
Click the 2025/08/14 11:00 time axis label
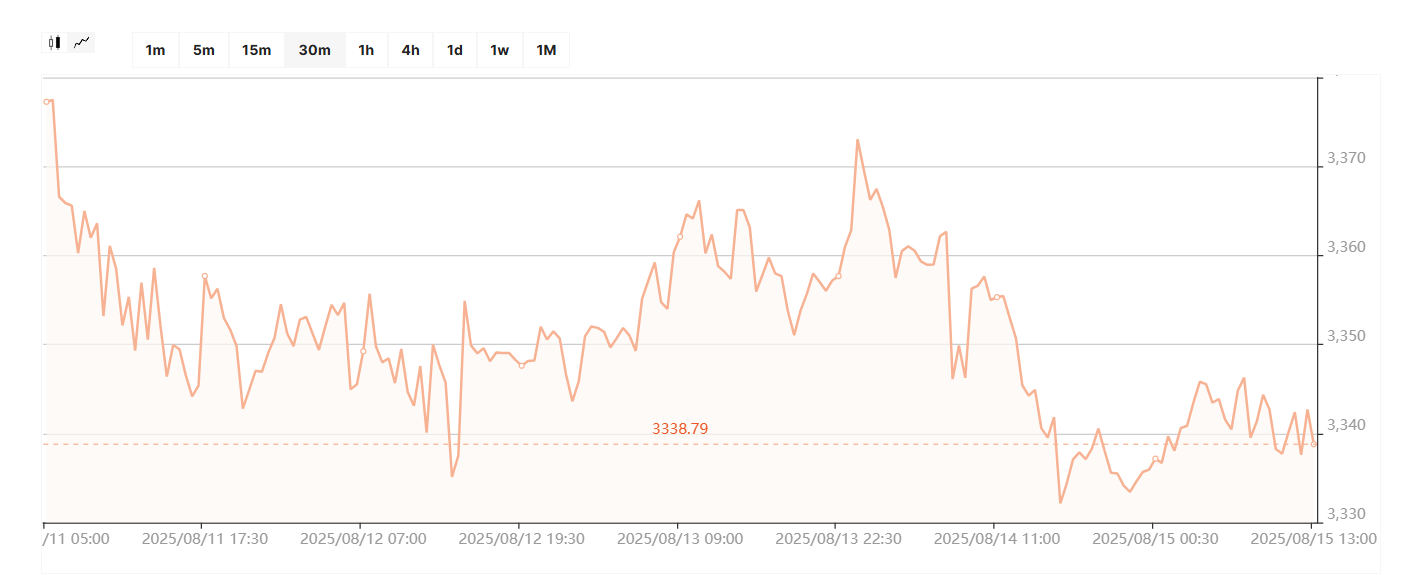(996, 539)
